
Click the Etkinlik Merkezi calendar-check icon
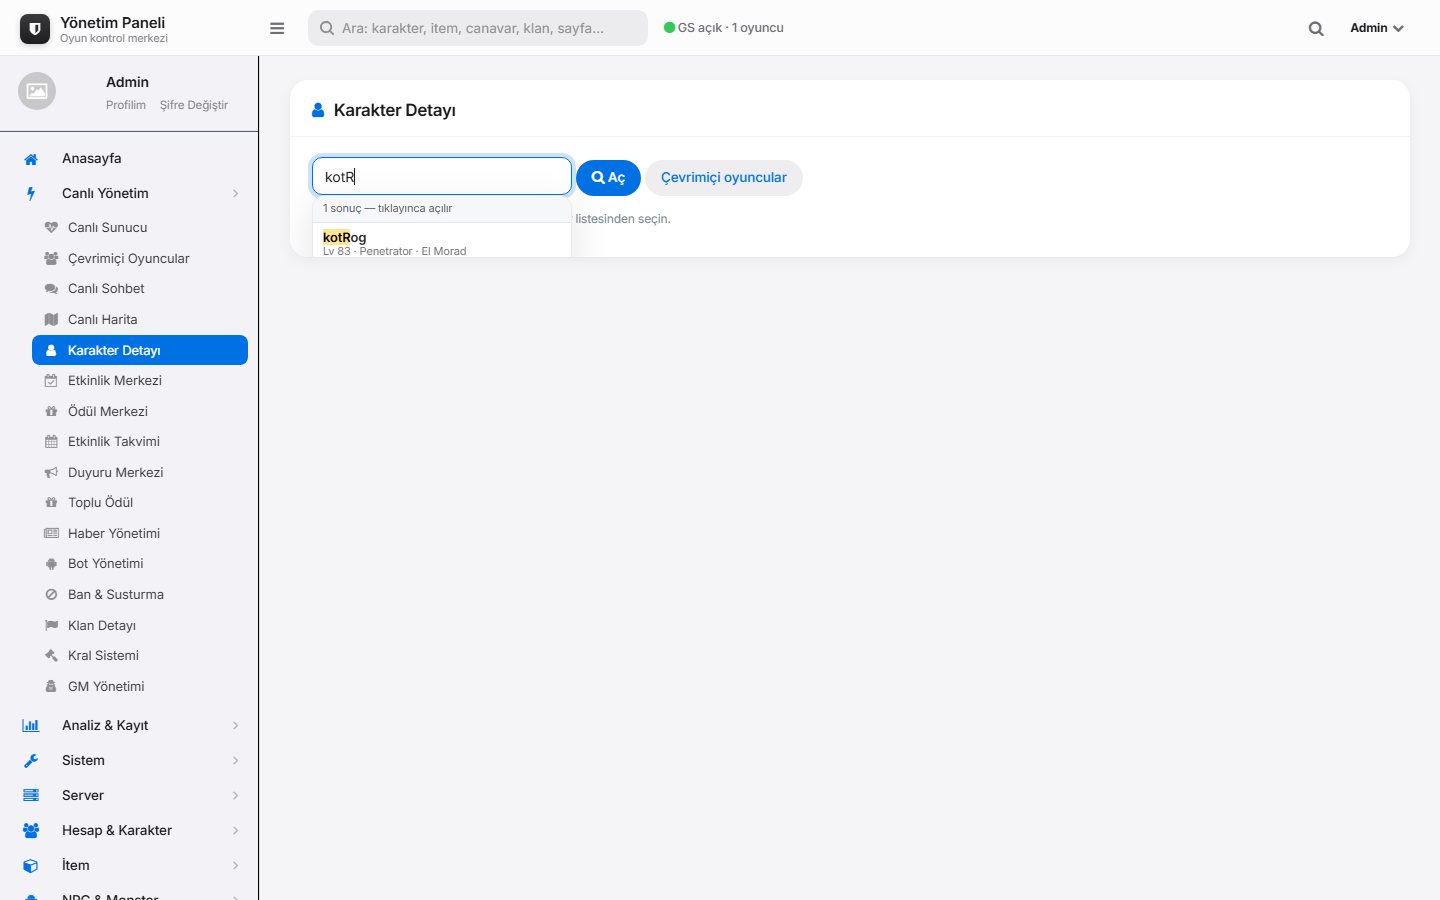(51, 381)
